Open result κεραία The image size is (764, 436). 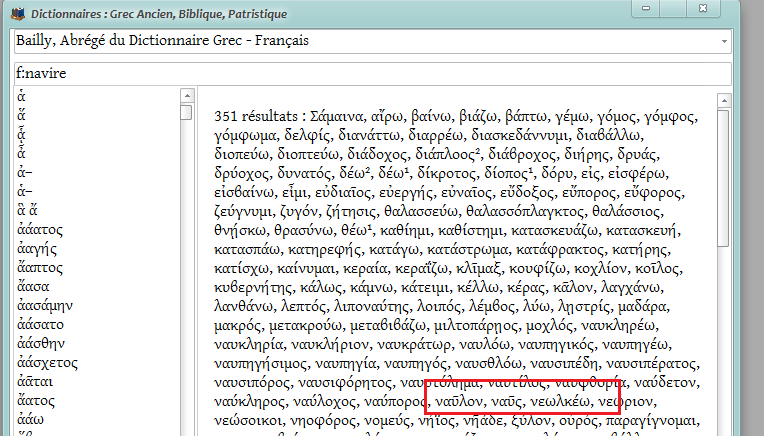[x=365, y=269]
